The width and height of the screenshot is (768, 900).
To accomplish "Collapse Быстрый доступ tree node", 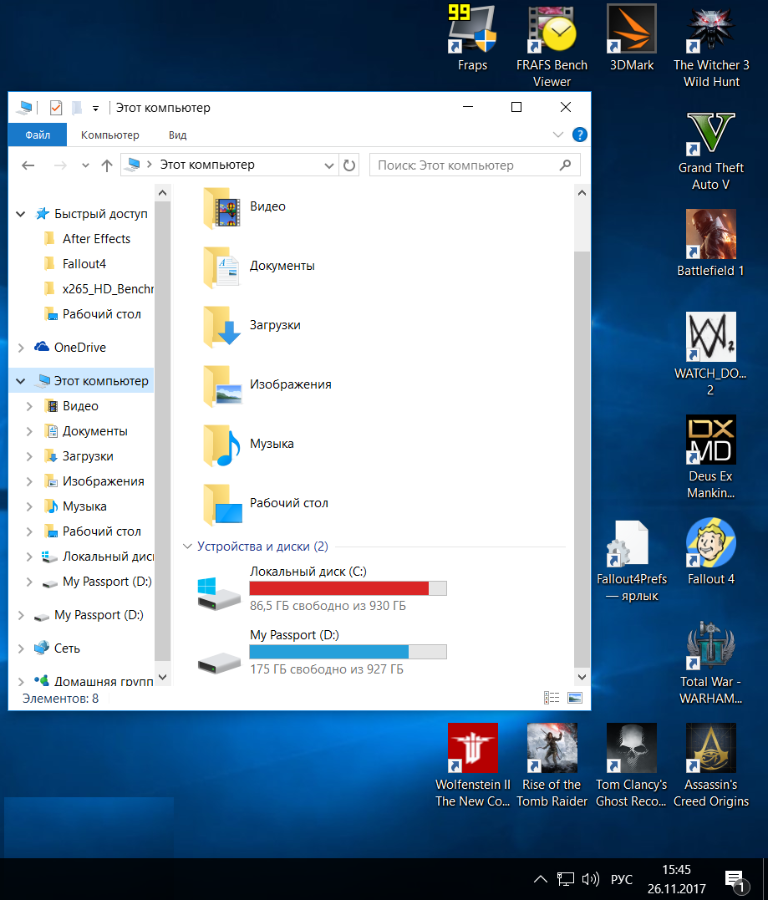I will [21, 214].
